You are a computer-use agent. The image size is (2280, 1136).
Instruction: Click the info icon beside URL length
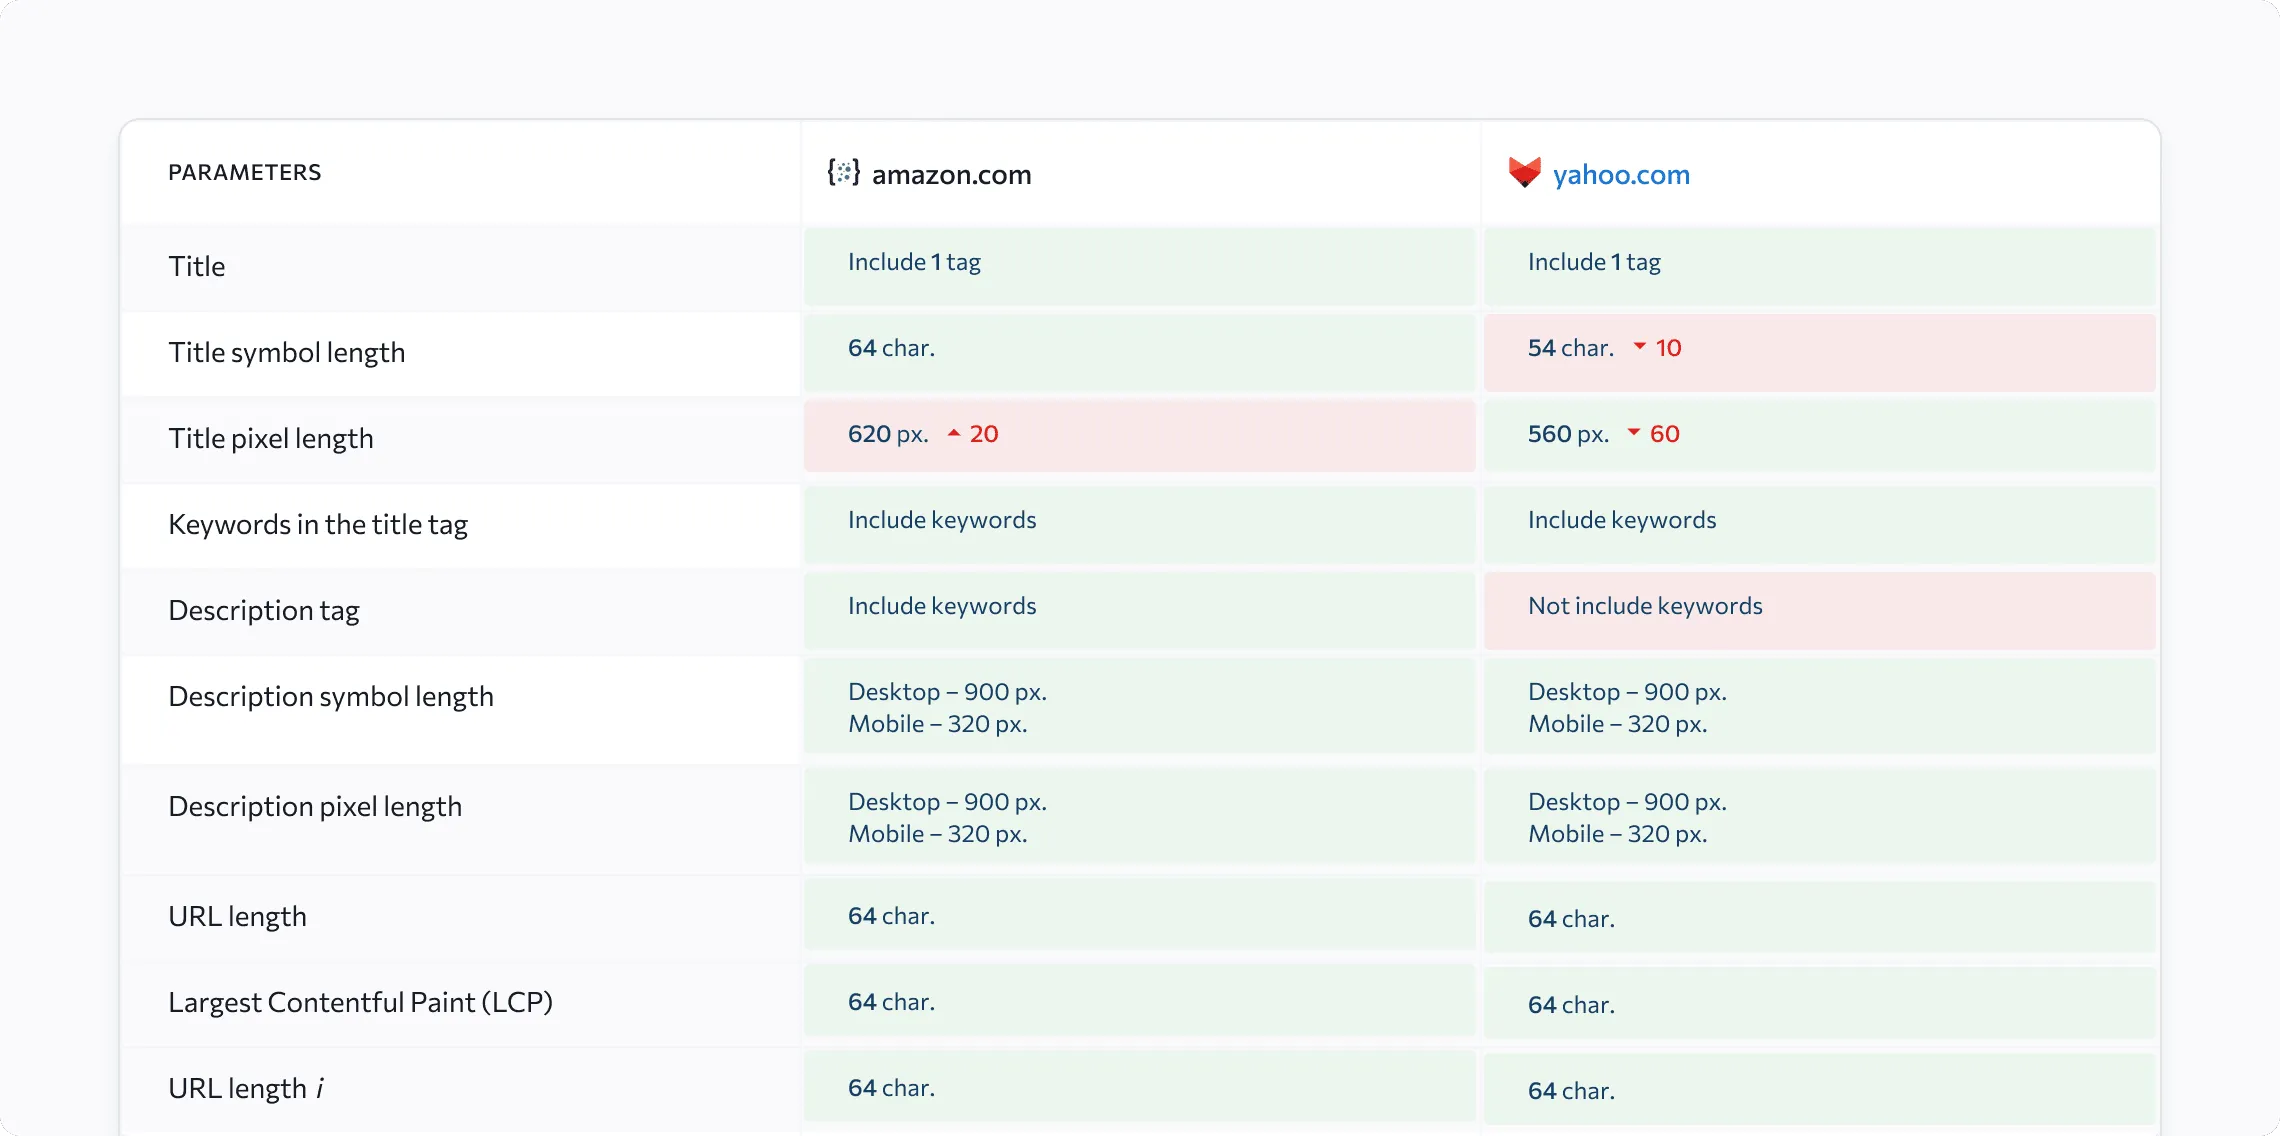[320, 1088]
